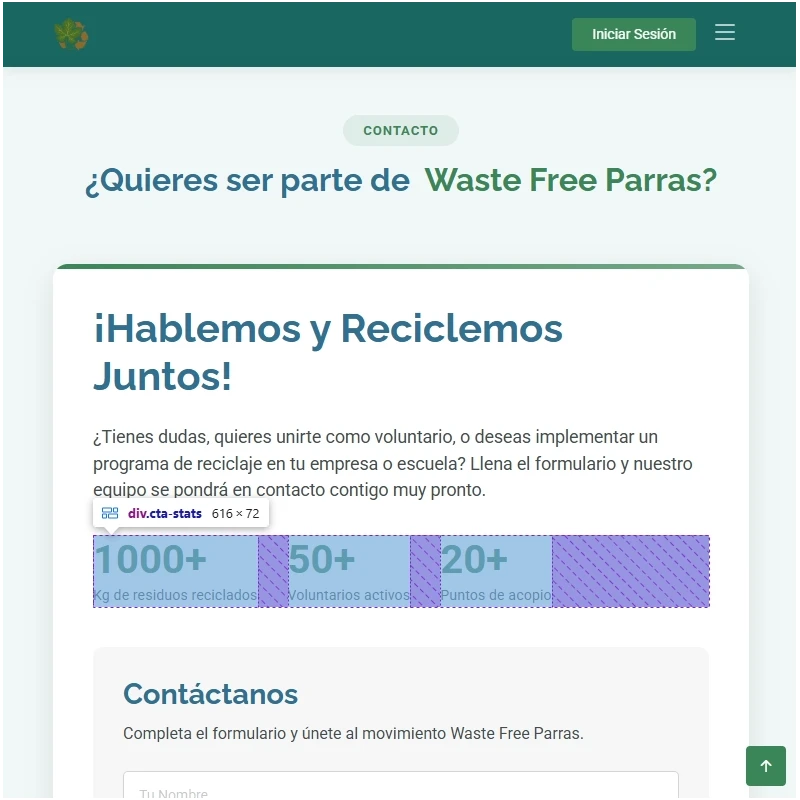This screenshot has width=800, height=800.
Task: Open the hamburger navigation menu
Action: [724, 32]
